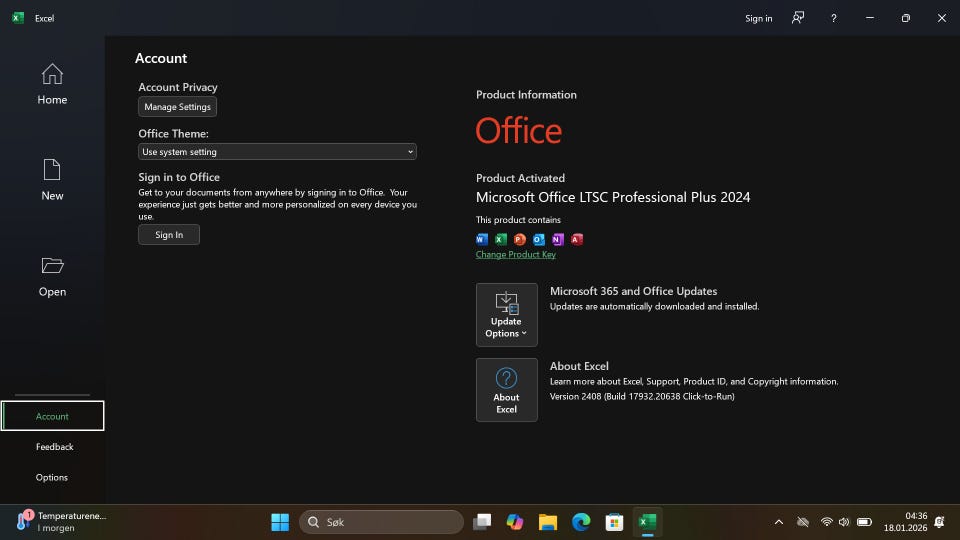Click the New workbook icon
The width and height of the screenshot is (960, 540).
pyautogui.click(x=52, y=170)
